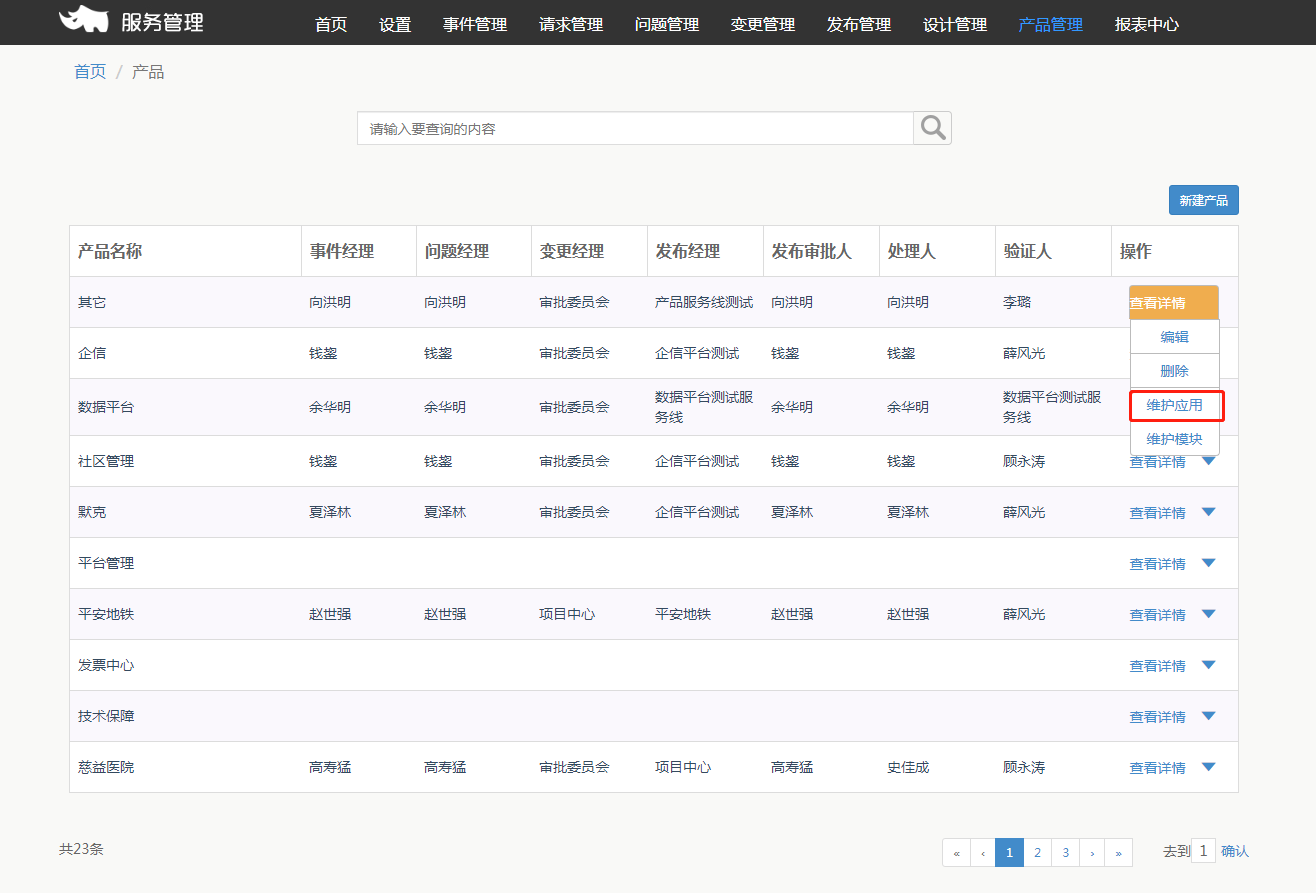Image resolution: width=1316 pixels, height=893 pixels.
Task: Open 查看详情 link for 社区管理
Action: [x=1158, y=462]
